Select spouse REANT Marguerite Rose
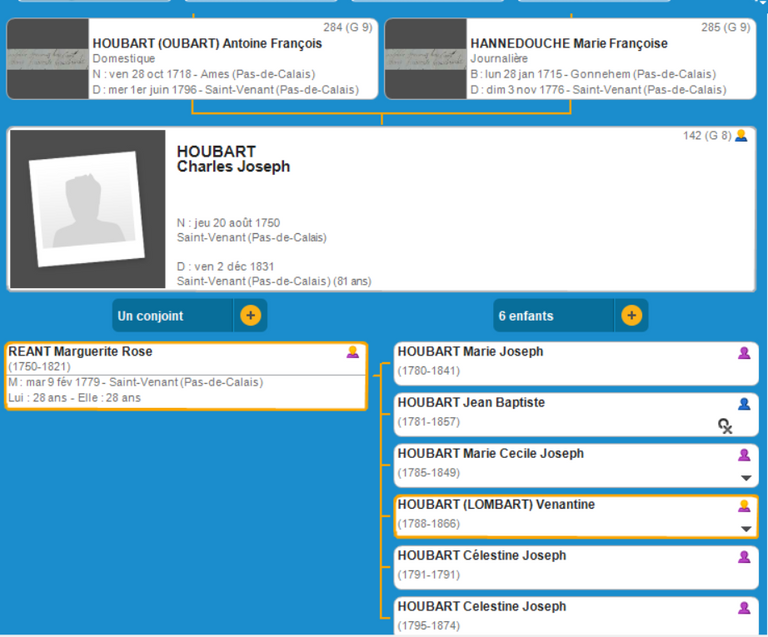 [150, 375]
